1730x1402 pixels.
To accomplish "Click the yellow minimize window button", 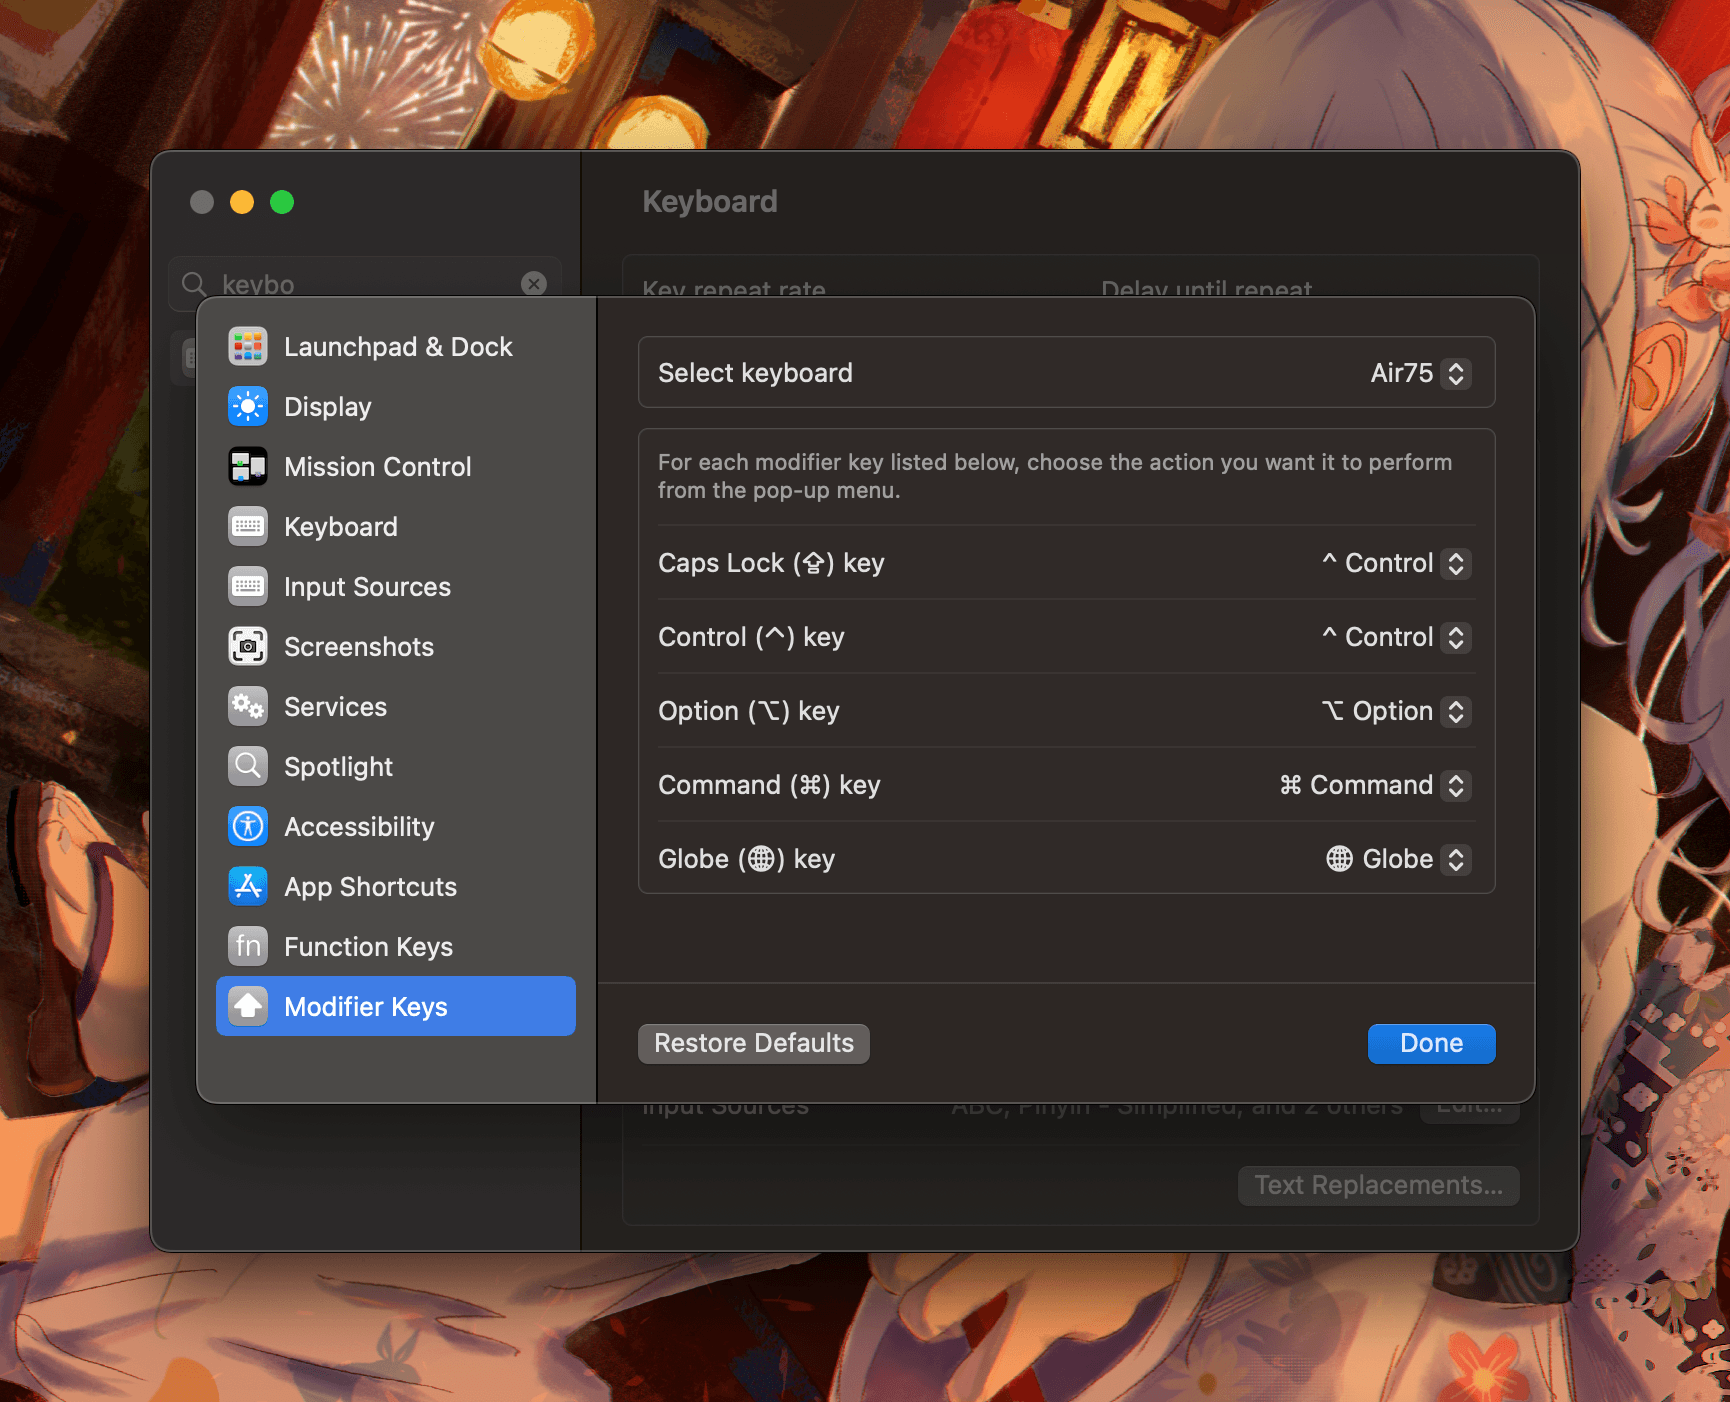I will pos(242,202).
